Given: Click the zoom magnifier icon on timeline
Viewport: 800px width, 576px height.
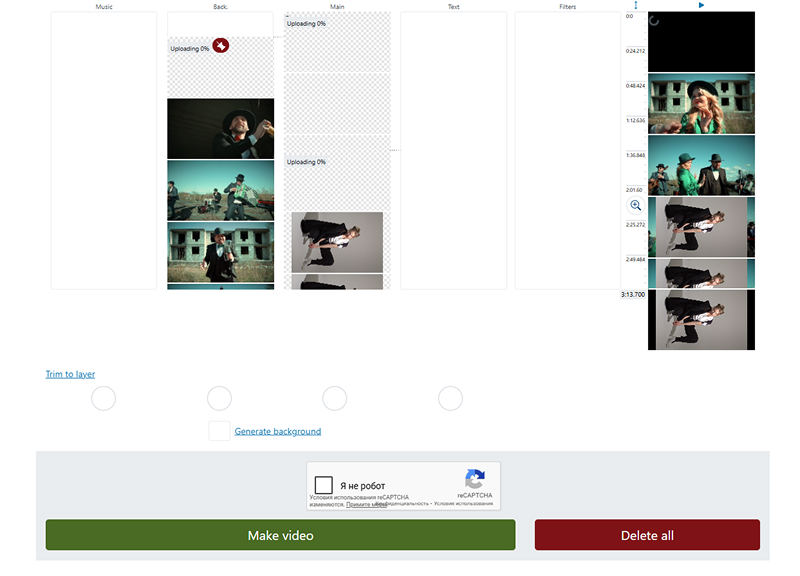Looking at the screenshot, I should 635,205.
